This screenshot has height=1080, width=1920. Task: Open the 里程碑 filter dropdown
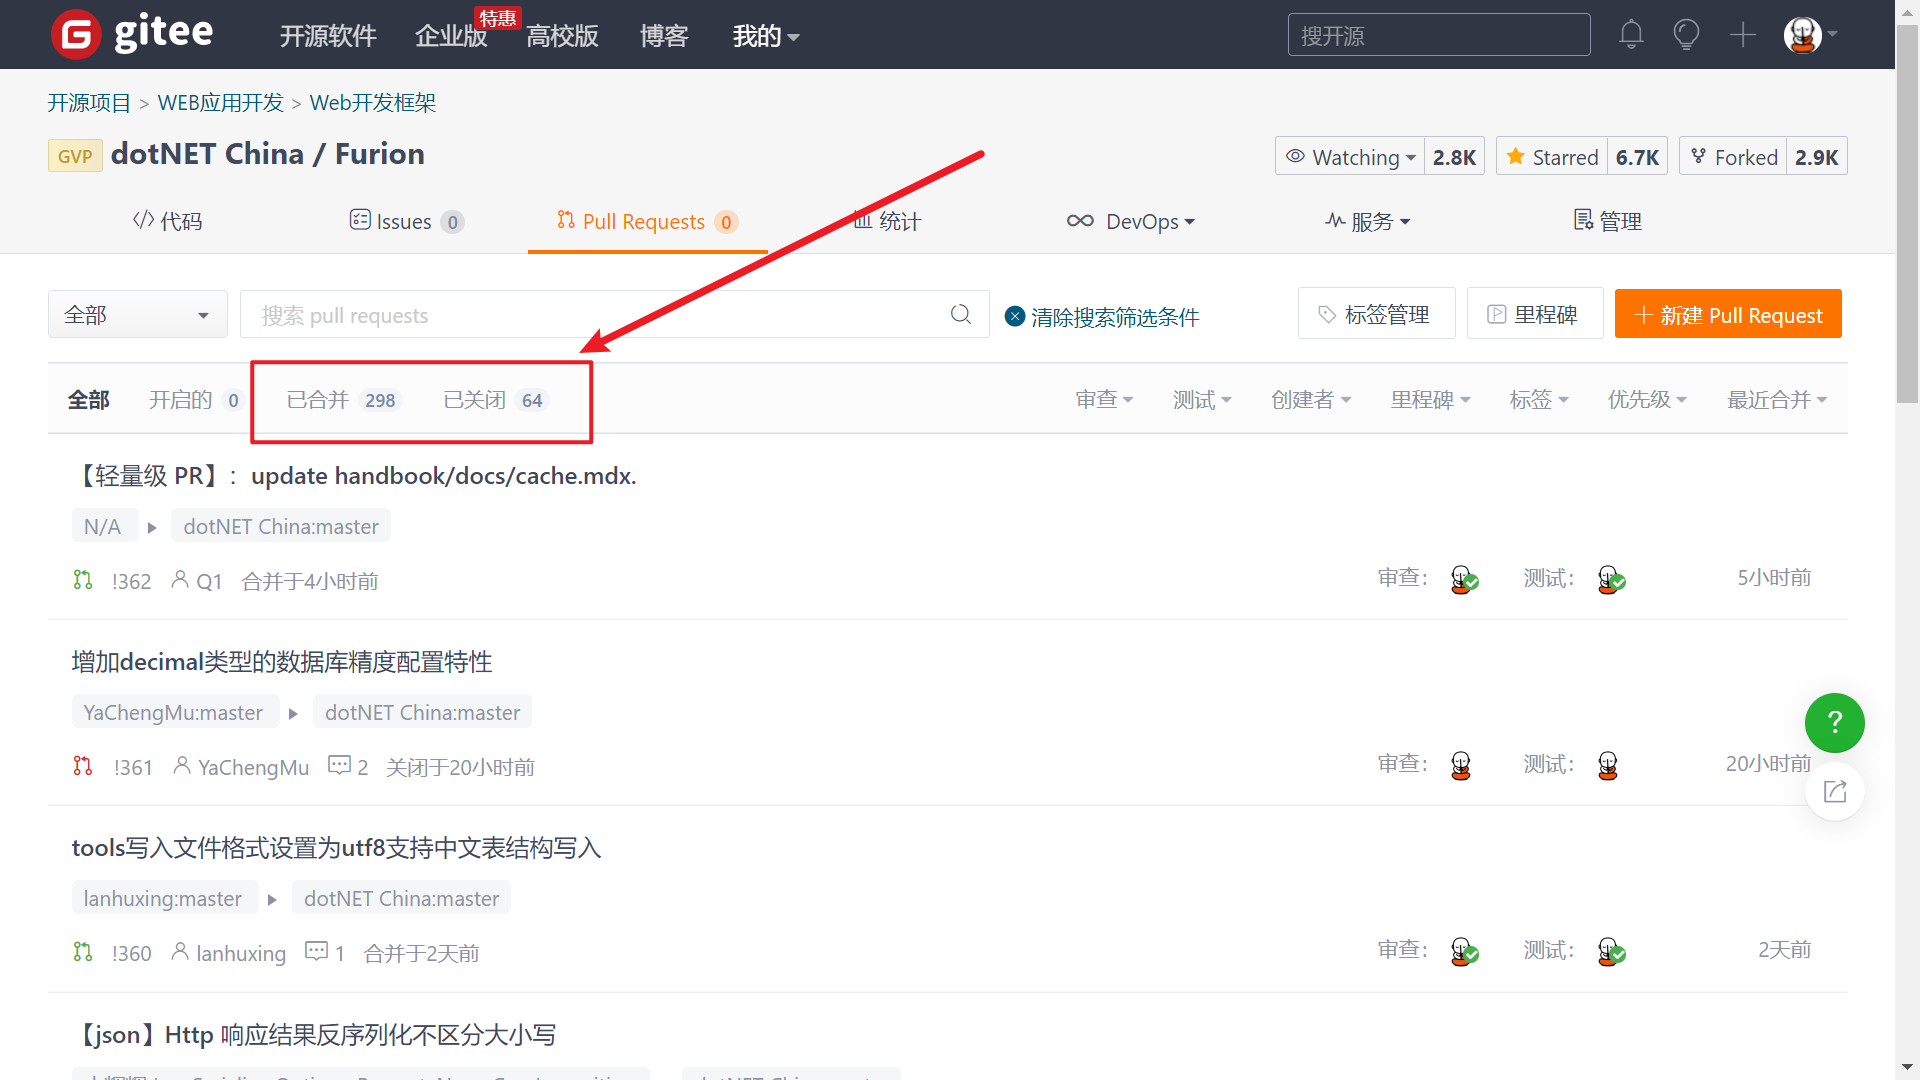click(x=1430, y=400)
